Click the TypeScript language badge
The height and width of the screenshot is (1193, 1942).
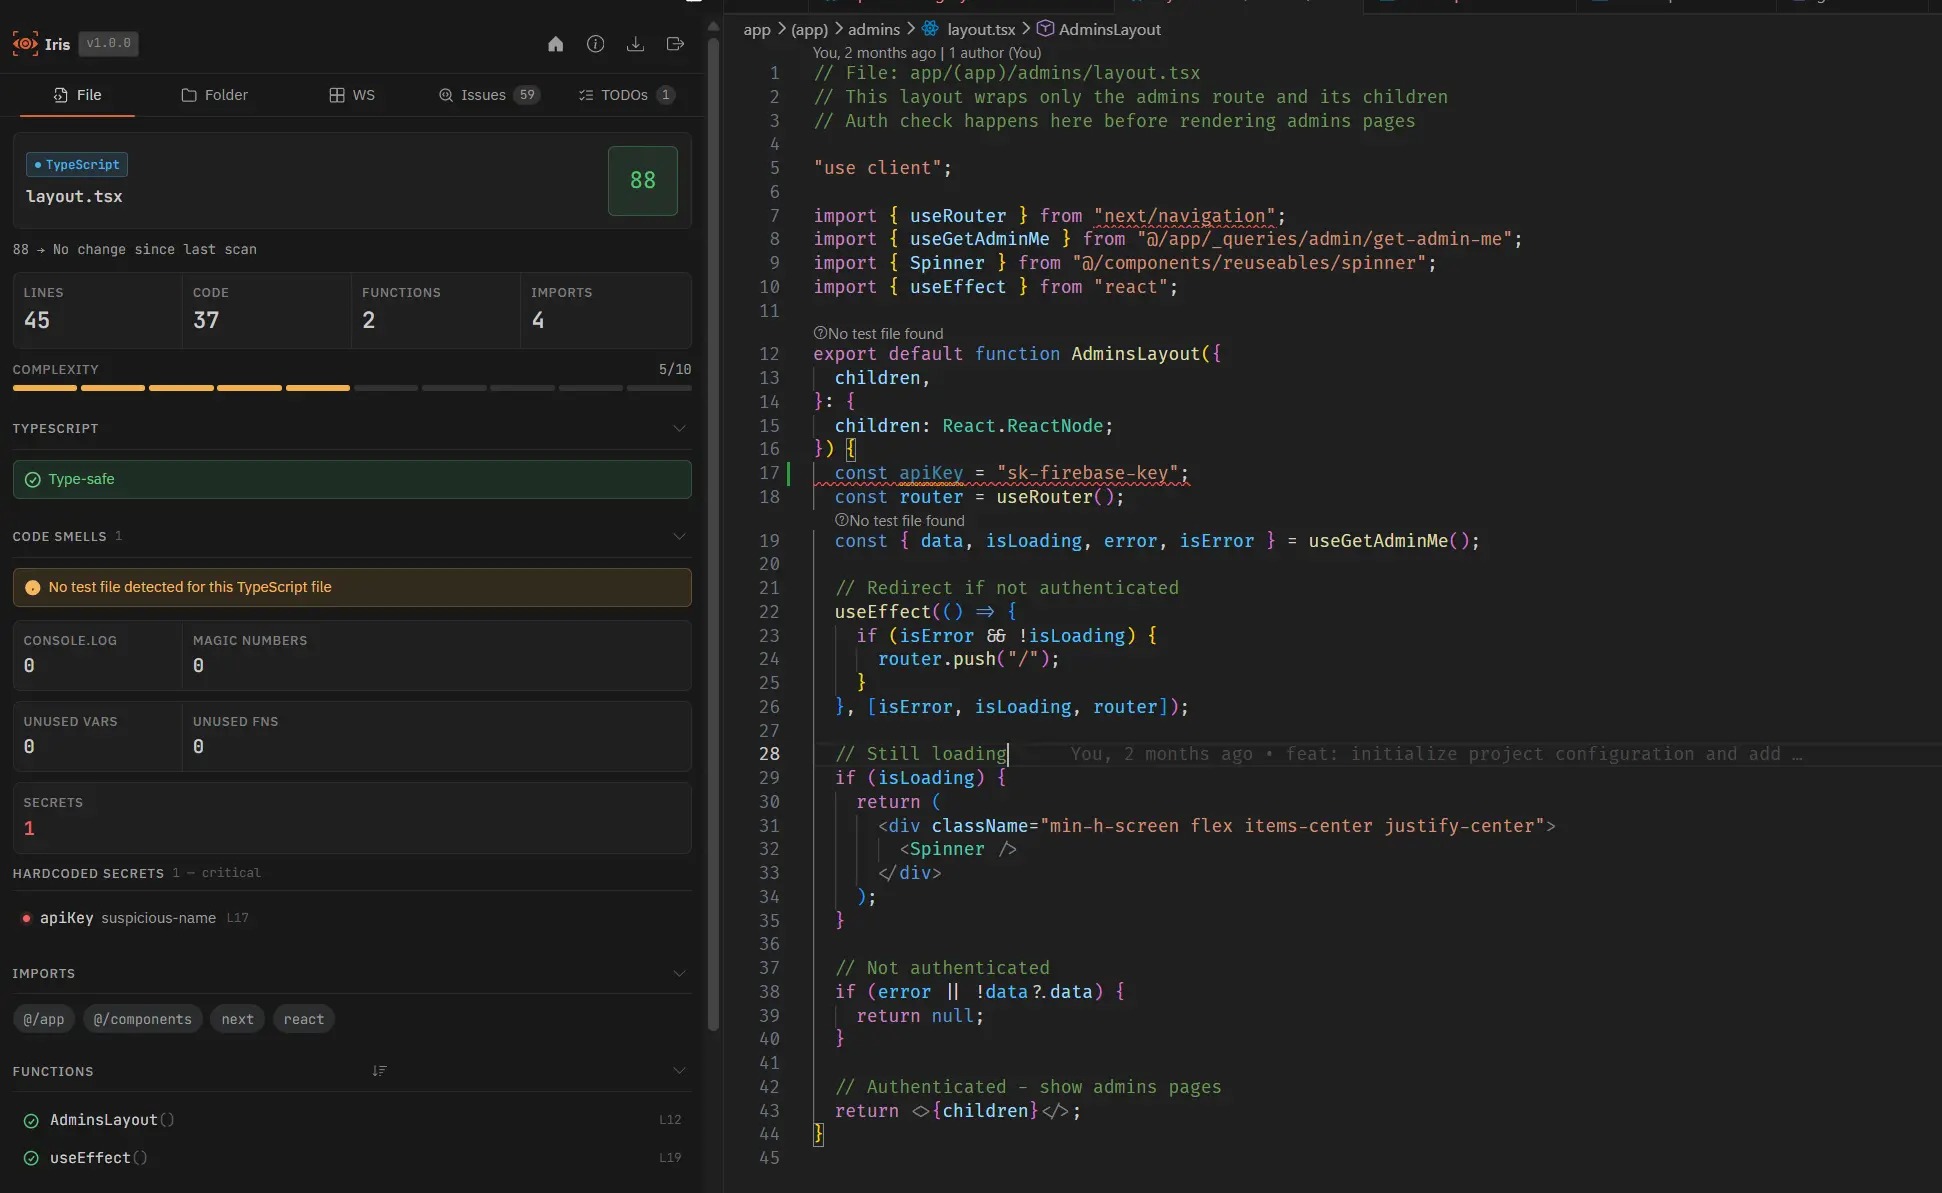[x=77, y=165]
